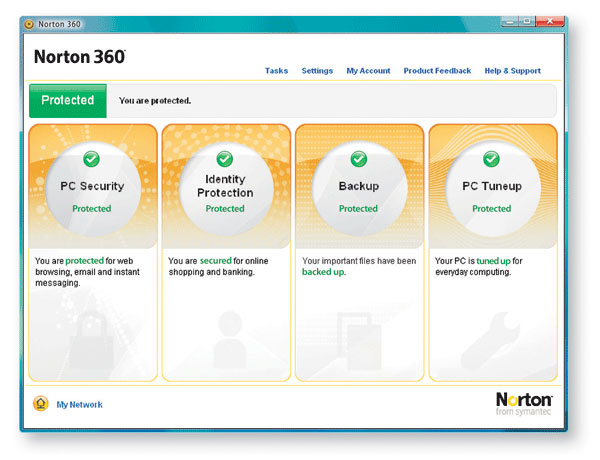Open the My Network link
This screenshot has height=460, width=600.
pyautogui.click(x=79, y=405)
